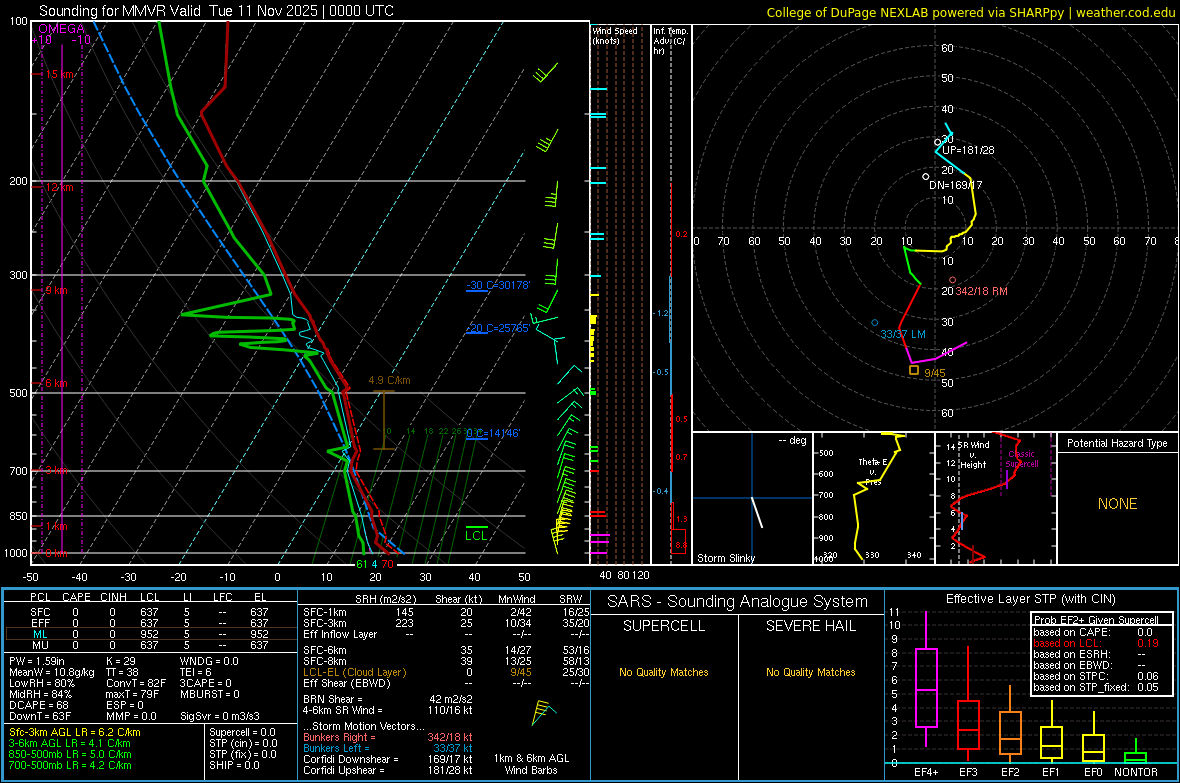Select the Classic Supercell label
The image size is (1180, 783).
(x=1021, y=459)
